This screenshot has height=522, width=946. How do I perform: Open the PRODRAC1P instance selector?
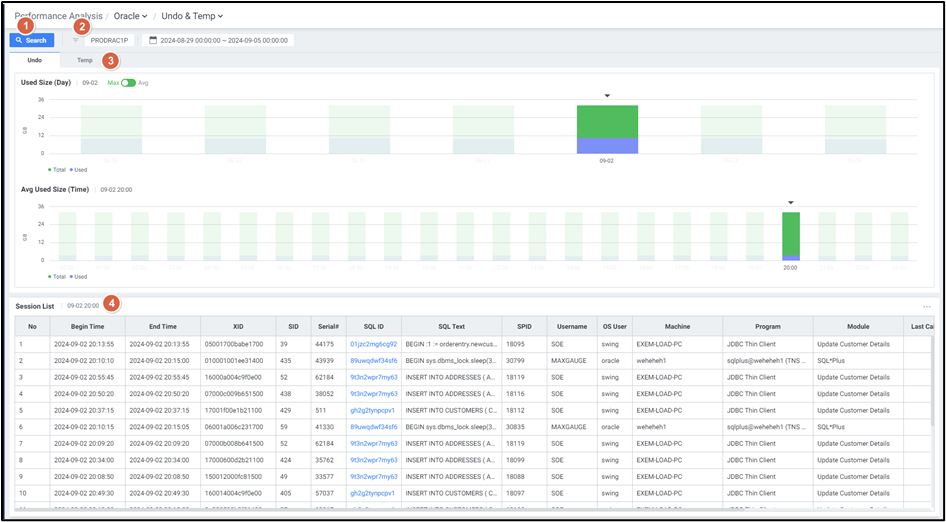[109, 41]
